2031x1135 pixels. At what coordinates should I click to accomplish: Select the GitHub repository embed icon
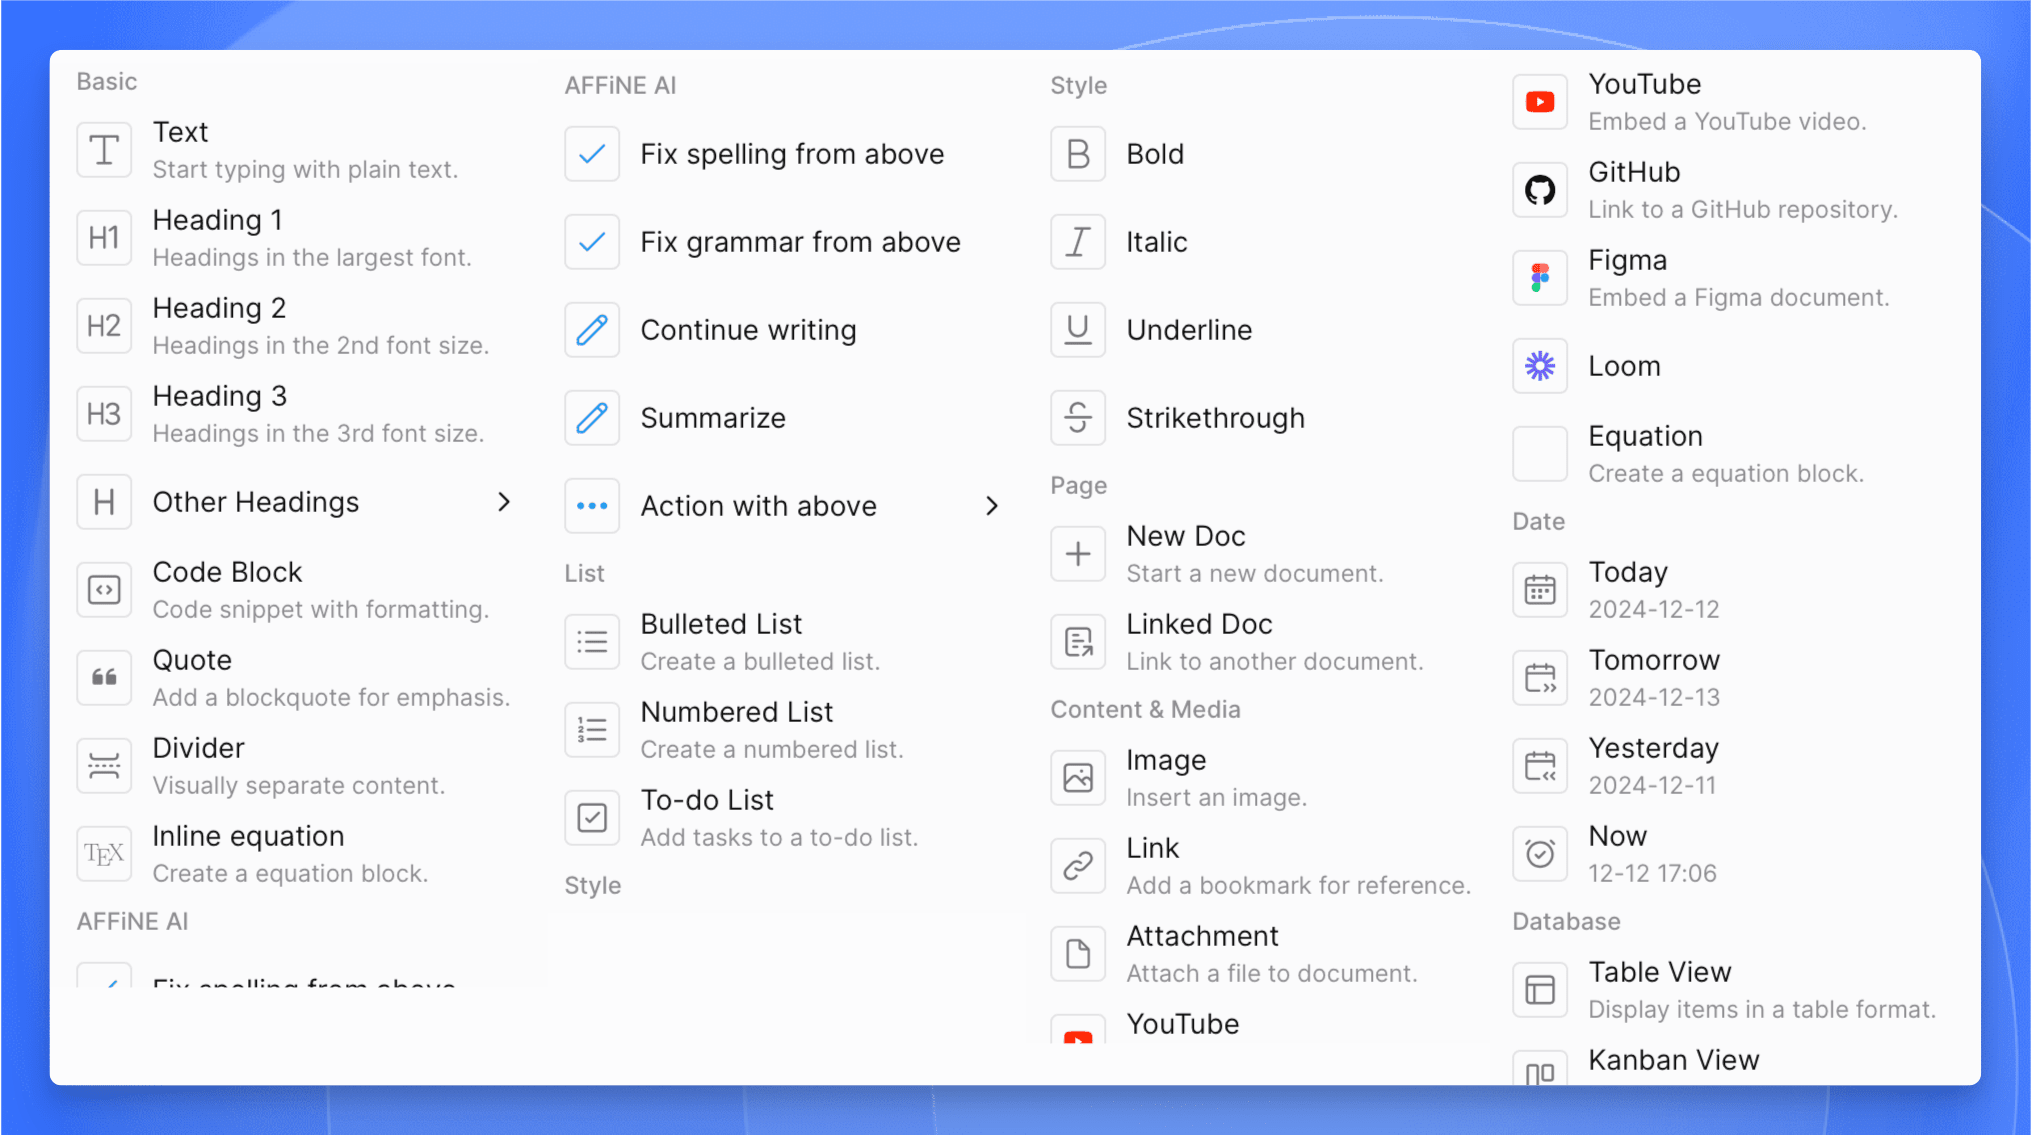(x=1539, y=189)
